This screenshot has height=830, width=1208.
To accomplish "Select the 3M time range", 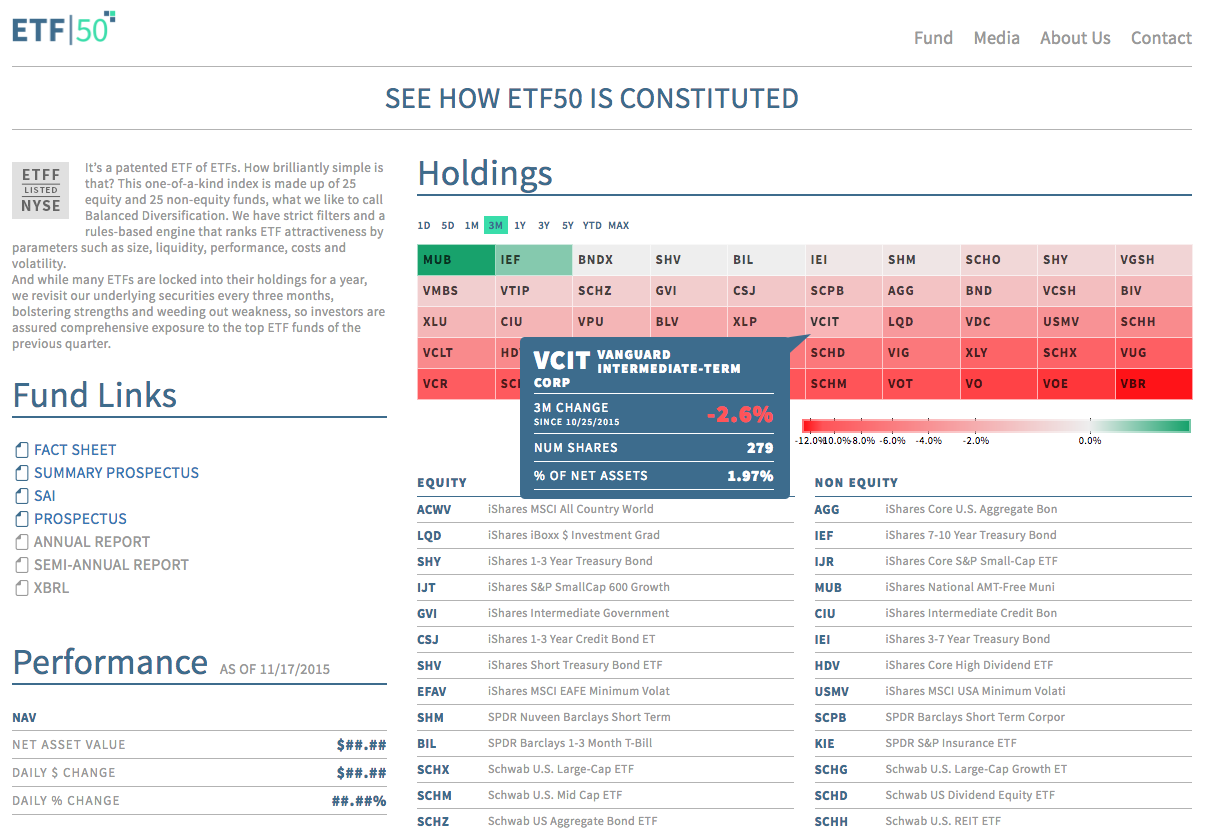I will click(x=496, y=226).
